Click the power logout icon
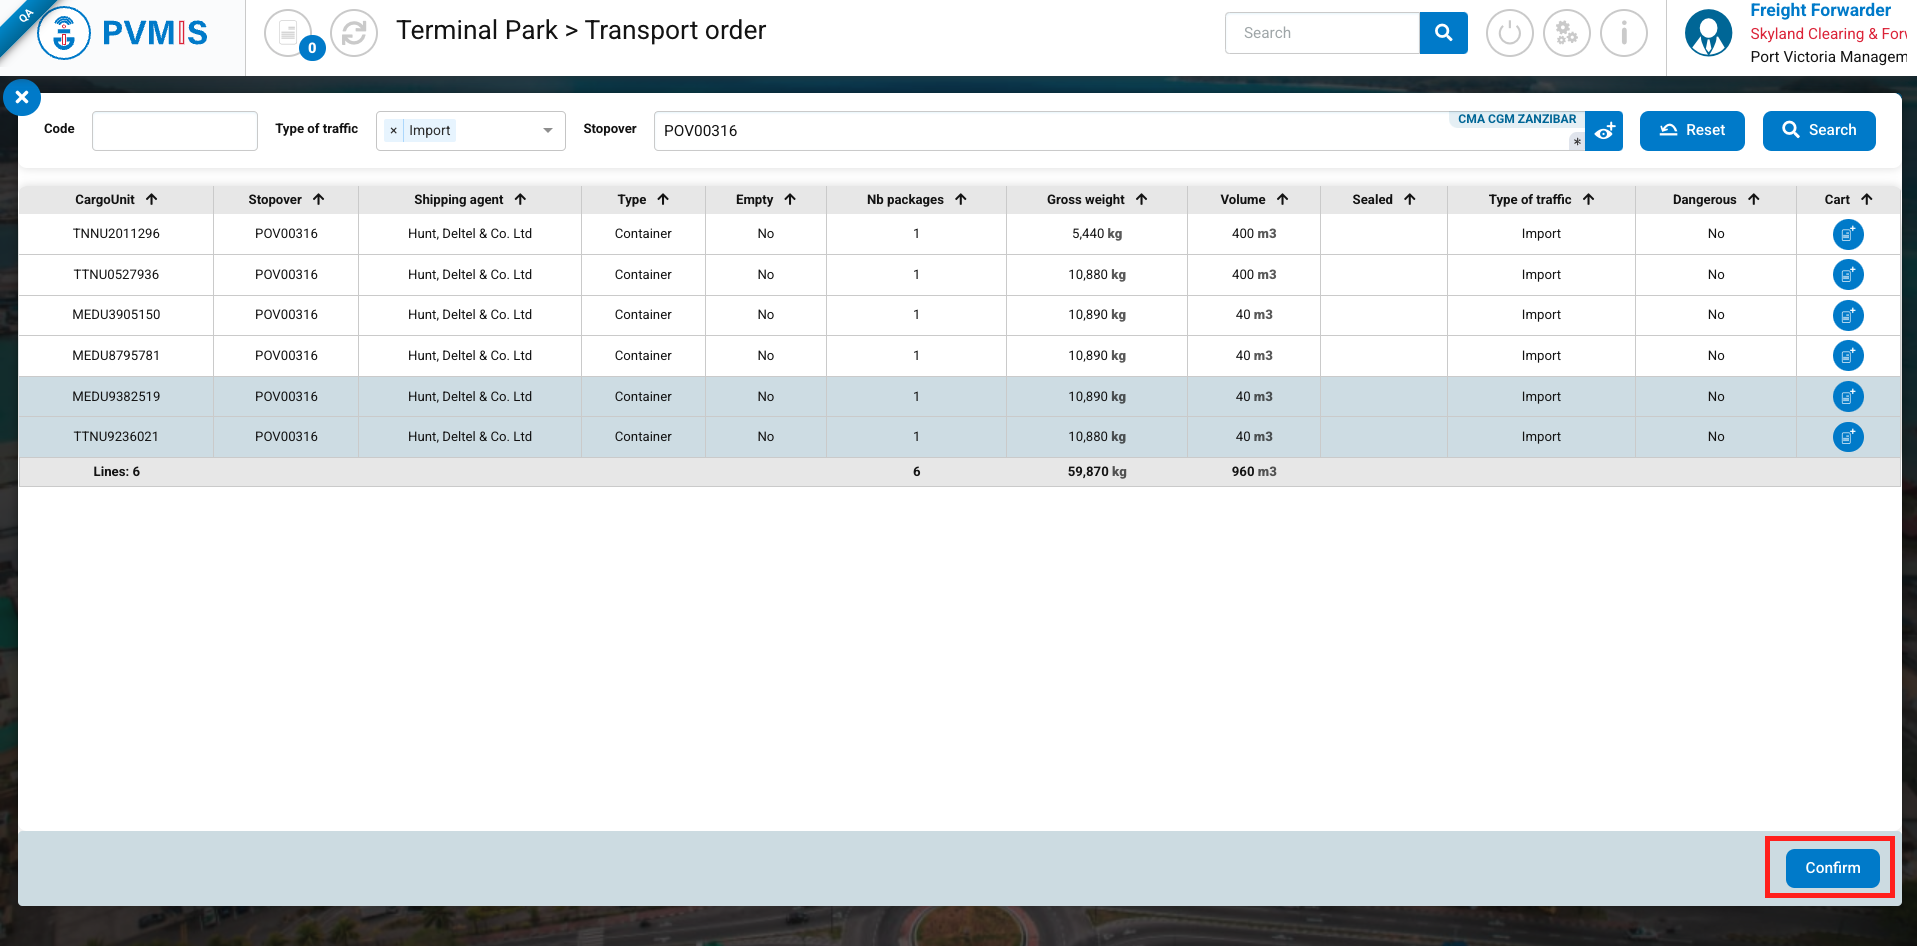The width and height of the screenshot is (1917, 946). 1509,33
